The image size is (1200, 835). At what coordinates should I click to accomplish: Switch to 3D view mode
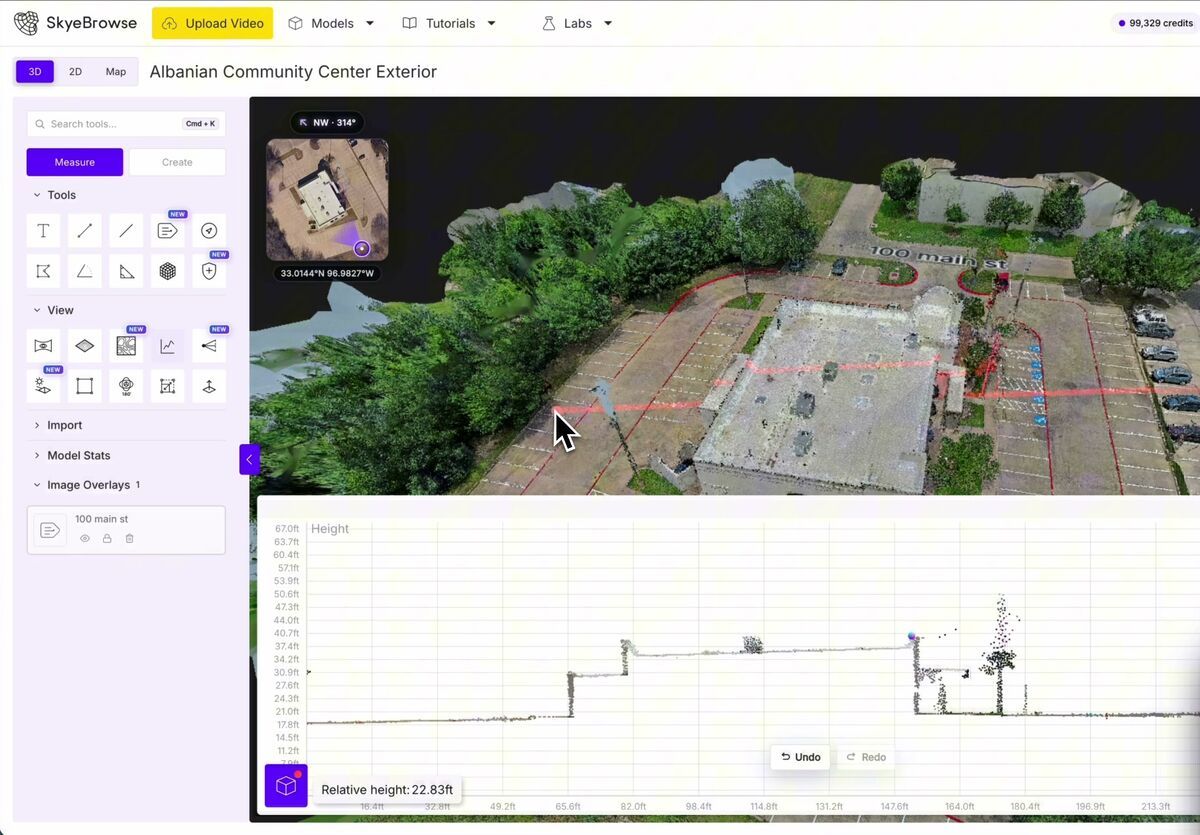coord(35,72)
